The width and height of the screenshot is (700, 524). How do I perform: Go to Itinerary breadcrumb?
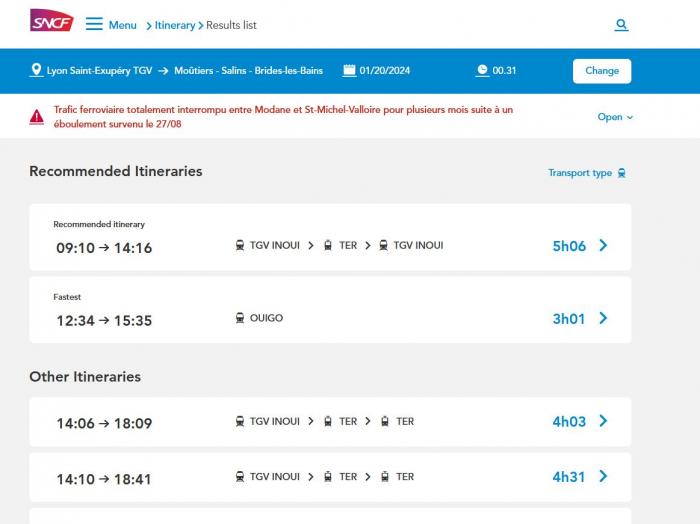click(175, 25)
